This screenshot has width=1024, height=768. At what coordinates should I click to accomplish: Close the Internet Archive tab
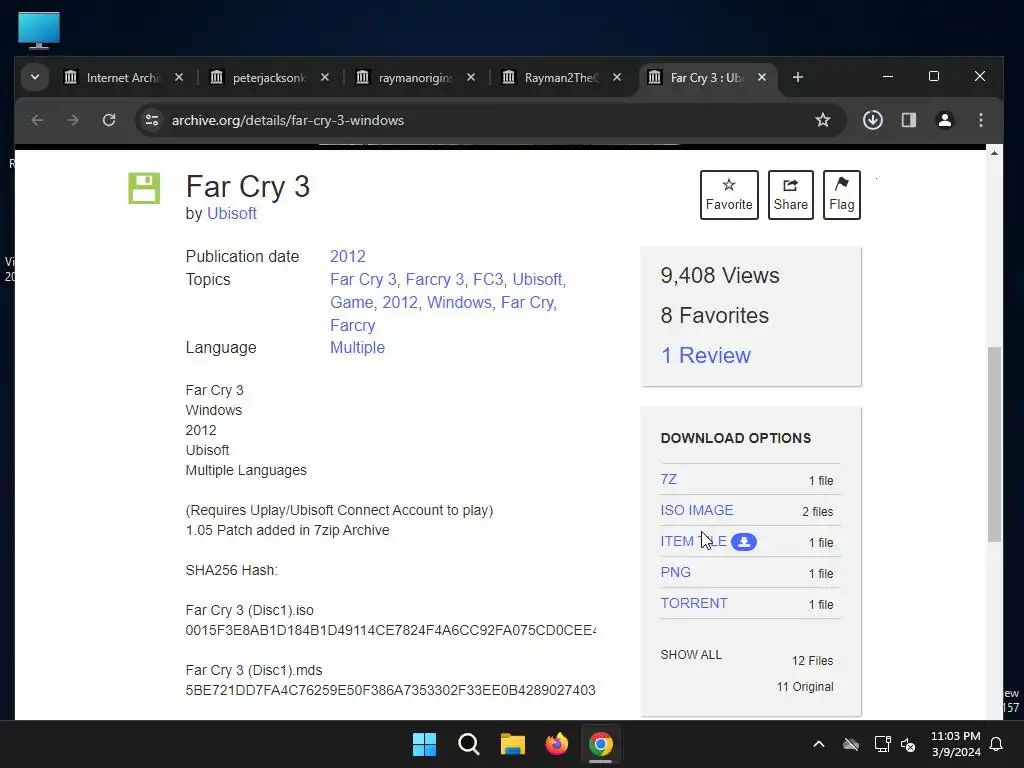tap(179, 77)
